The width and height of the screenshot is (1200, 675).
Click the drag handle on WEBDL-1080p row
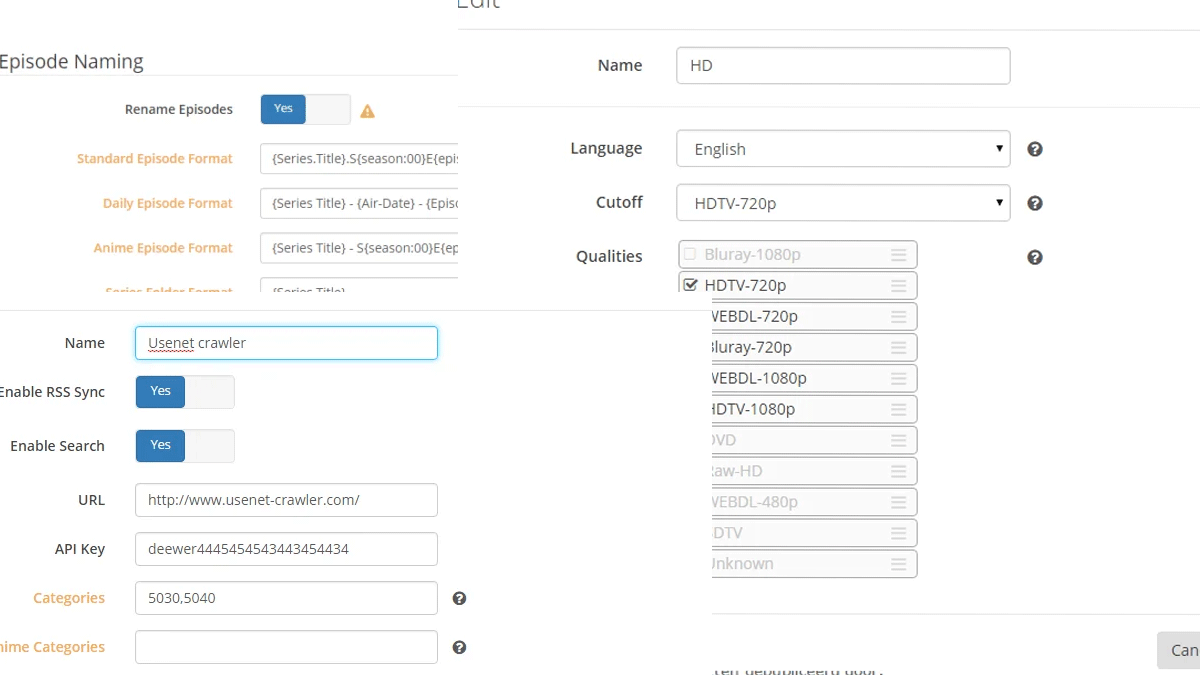[x=898, y=379]
